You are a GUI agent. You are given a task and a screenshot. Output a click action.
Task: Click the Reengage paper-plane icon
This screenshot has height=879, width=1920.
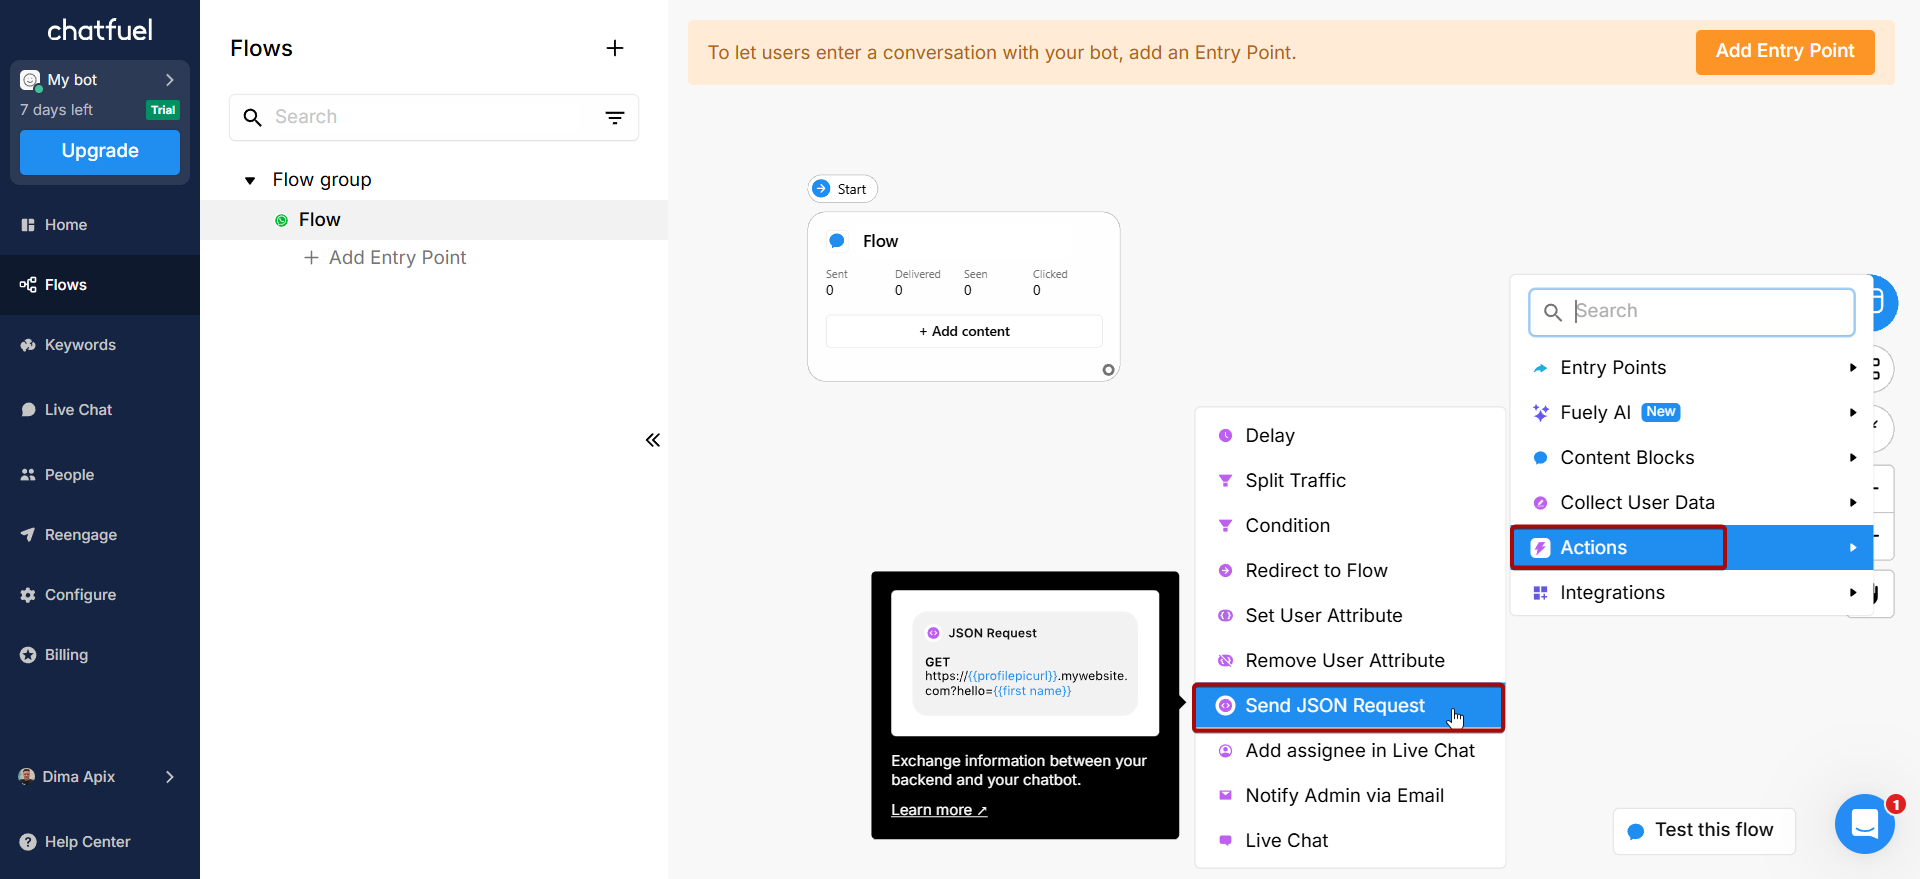(x=28, y=535)
